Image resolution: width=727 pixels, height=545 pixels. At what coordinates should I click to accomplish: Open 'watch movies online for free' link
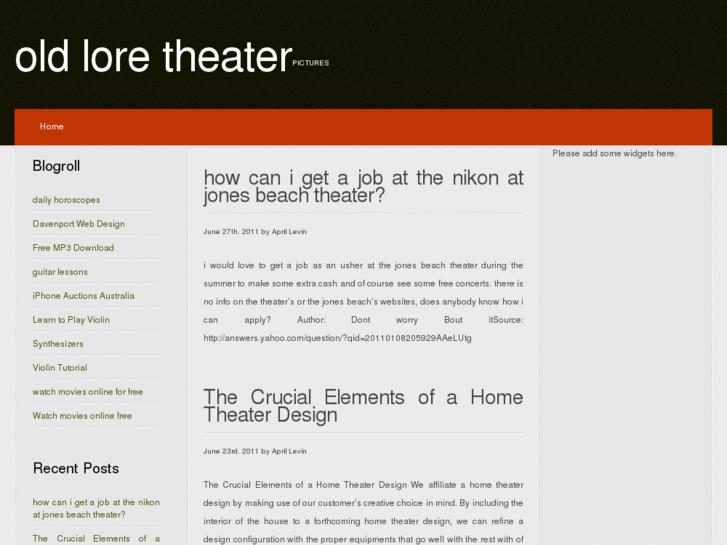[88, 392]
